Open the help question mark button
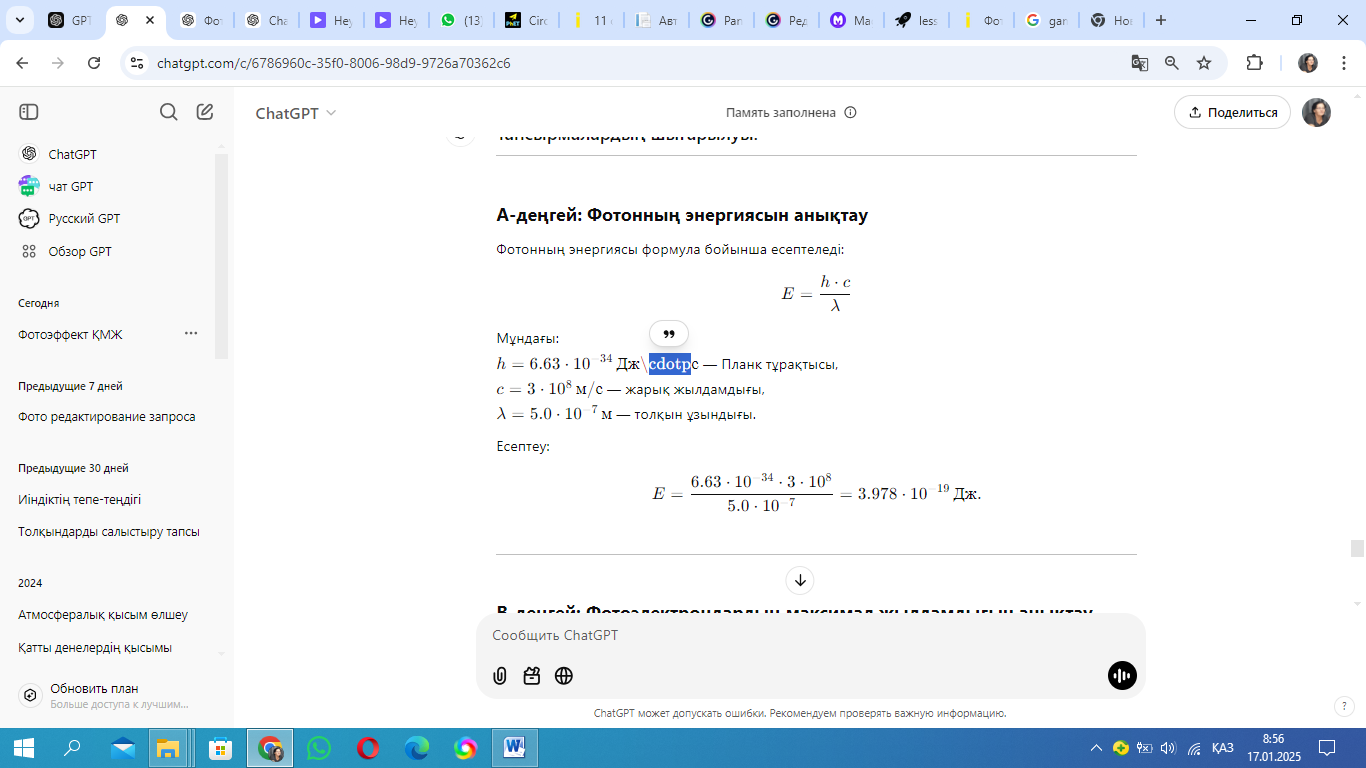This screenshot has height=768, width=1366. (1345, 706)
